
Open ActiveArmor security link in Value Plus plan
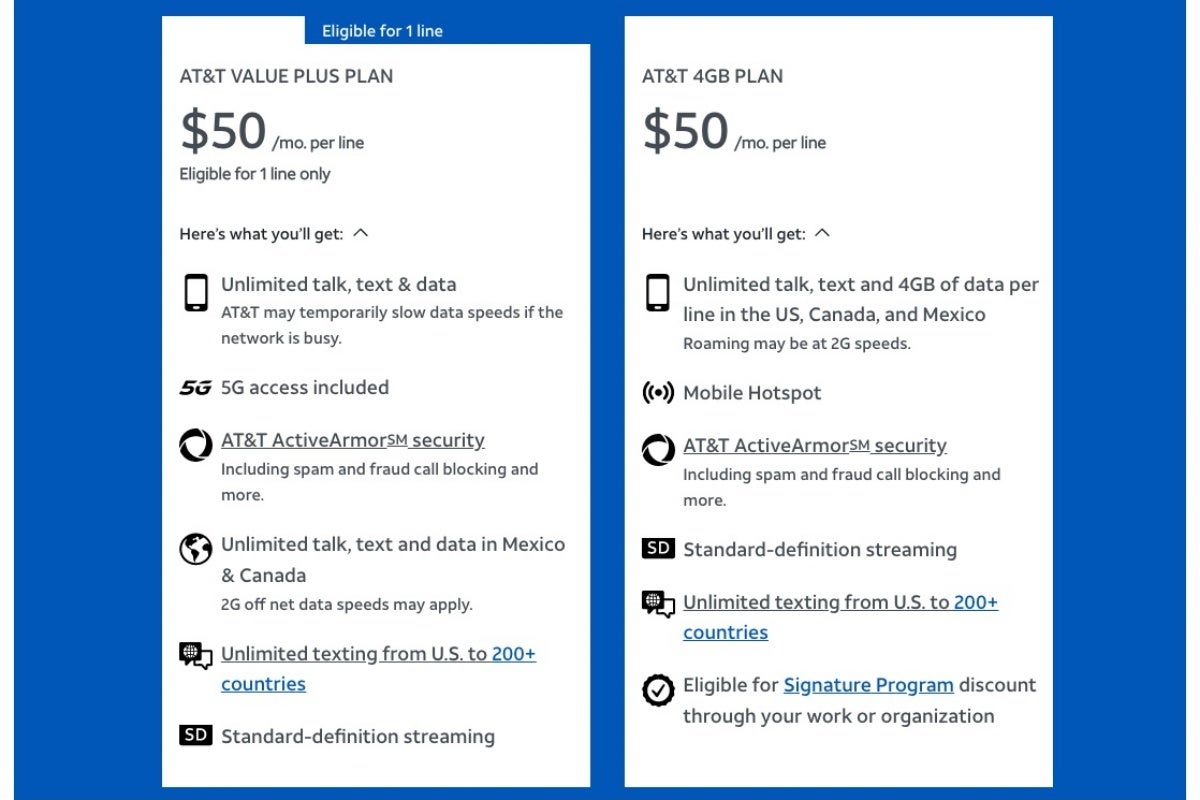click(352, 440)
